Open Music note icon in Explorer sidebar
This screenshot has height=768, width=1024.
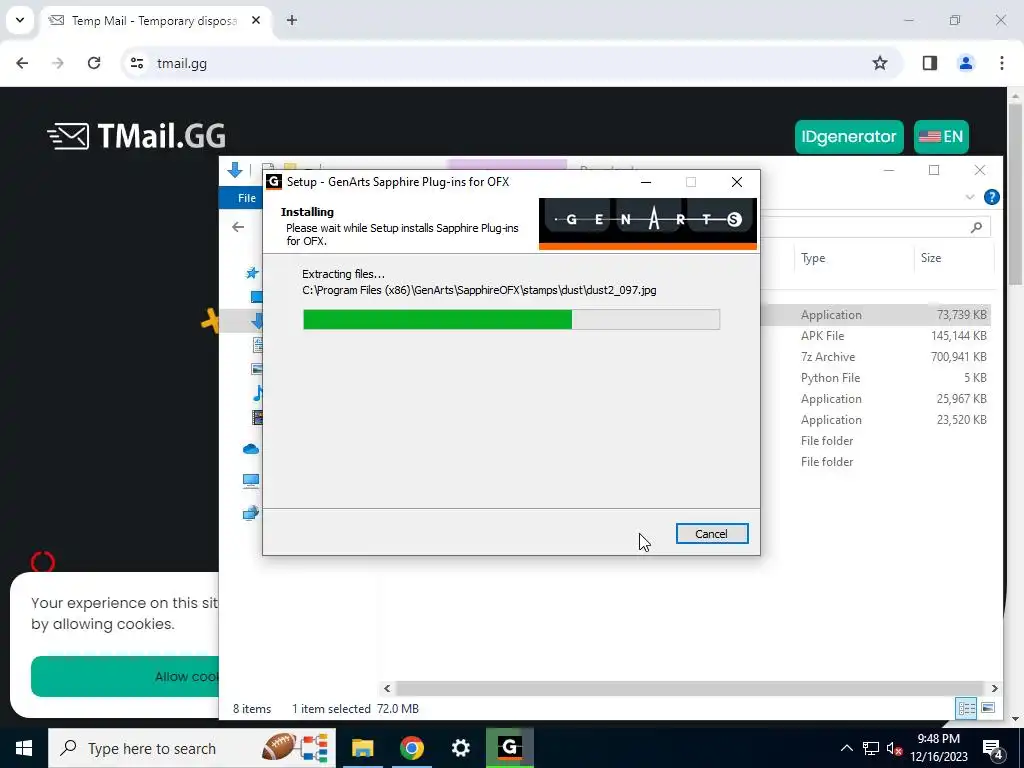[x=257, y=393]
